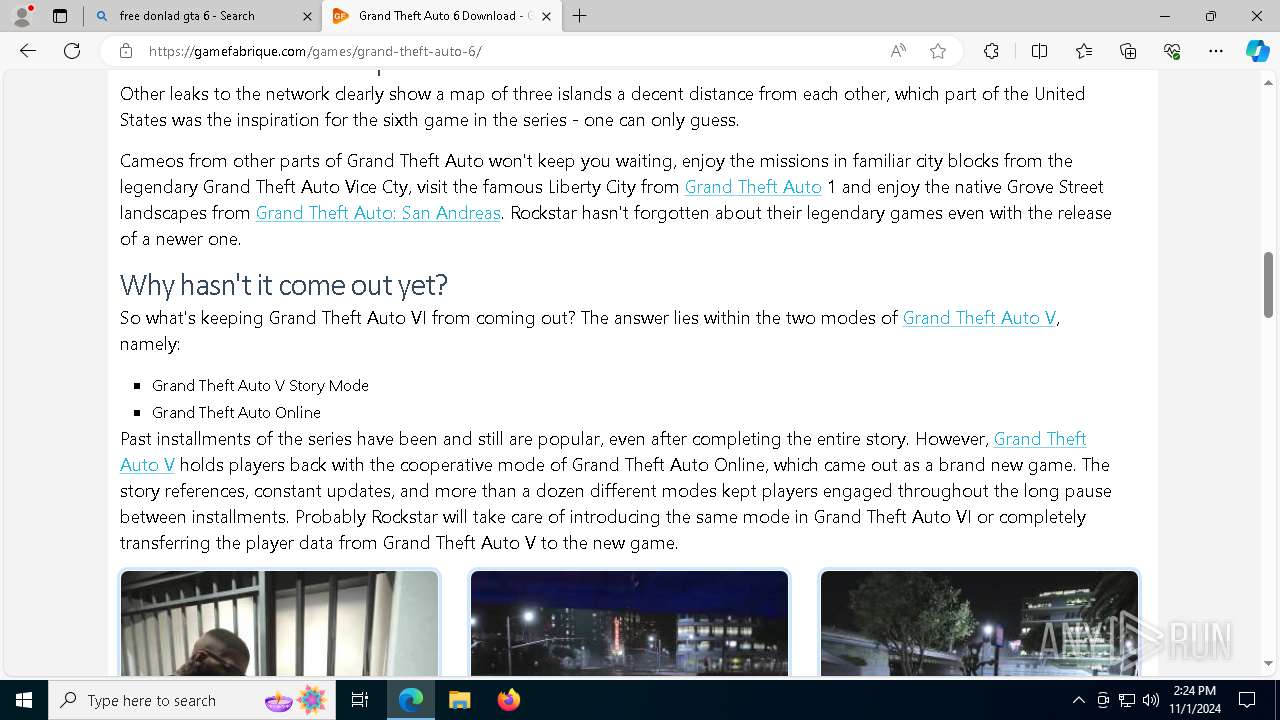The width and height of the screenshot is (1280, 720).
Task: Open the Windows Start menu
Action: coord(24,700)
